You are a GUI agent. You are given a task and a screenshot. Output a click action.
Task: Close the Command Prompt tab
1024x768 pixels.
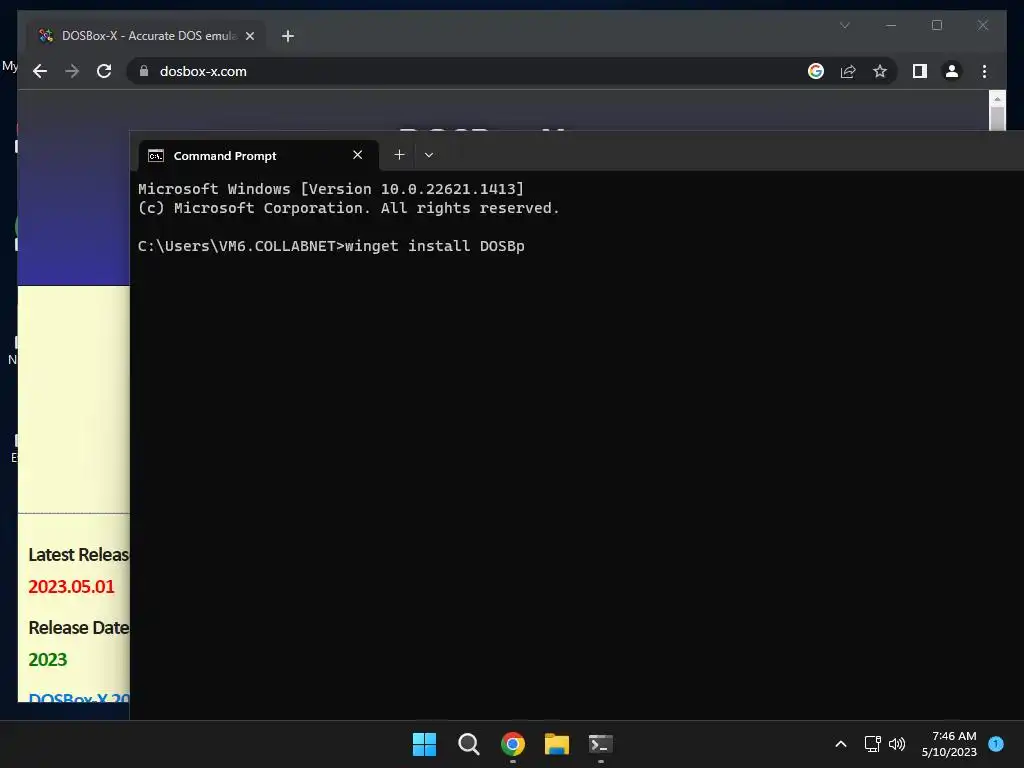coord(357,155)
